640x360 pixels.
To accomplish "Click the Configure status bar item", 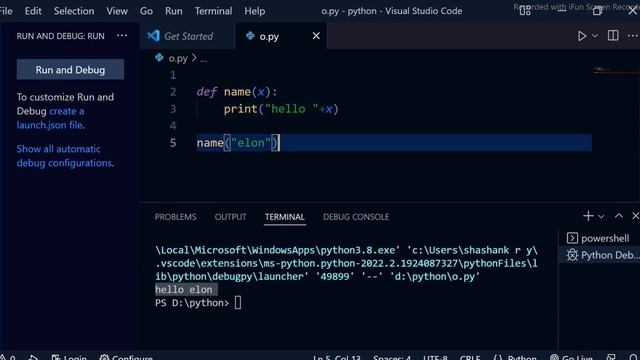I will [x=126, y=357].
